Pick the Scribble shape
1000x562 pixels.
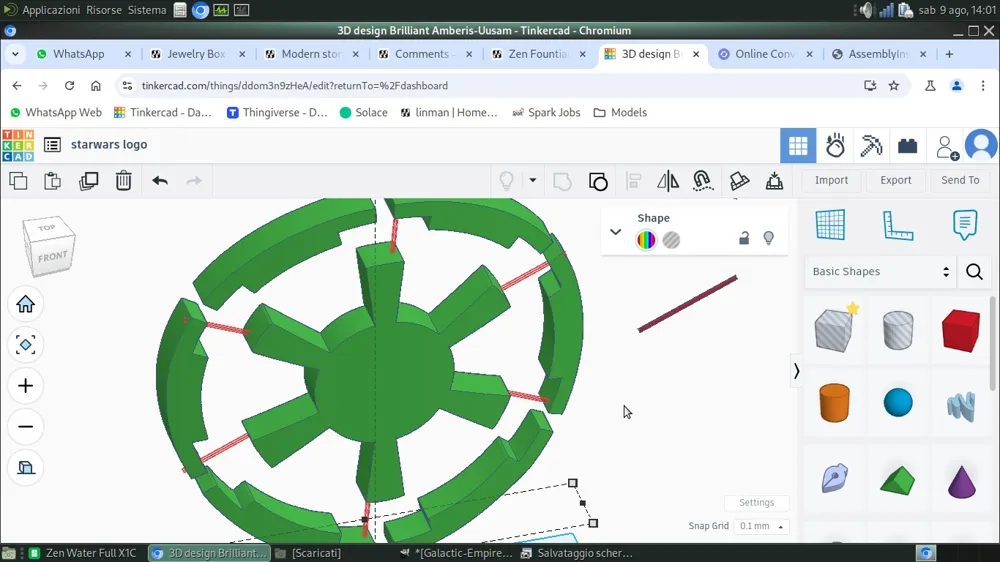(x=961, y=406)
